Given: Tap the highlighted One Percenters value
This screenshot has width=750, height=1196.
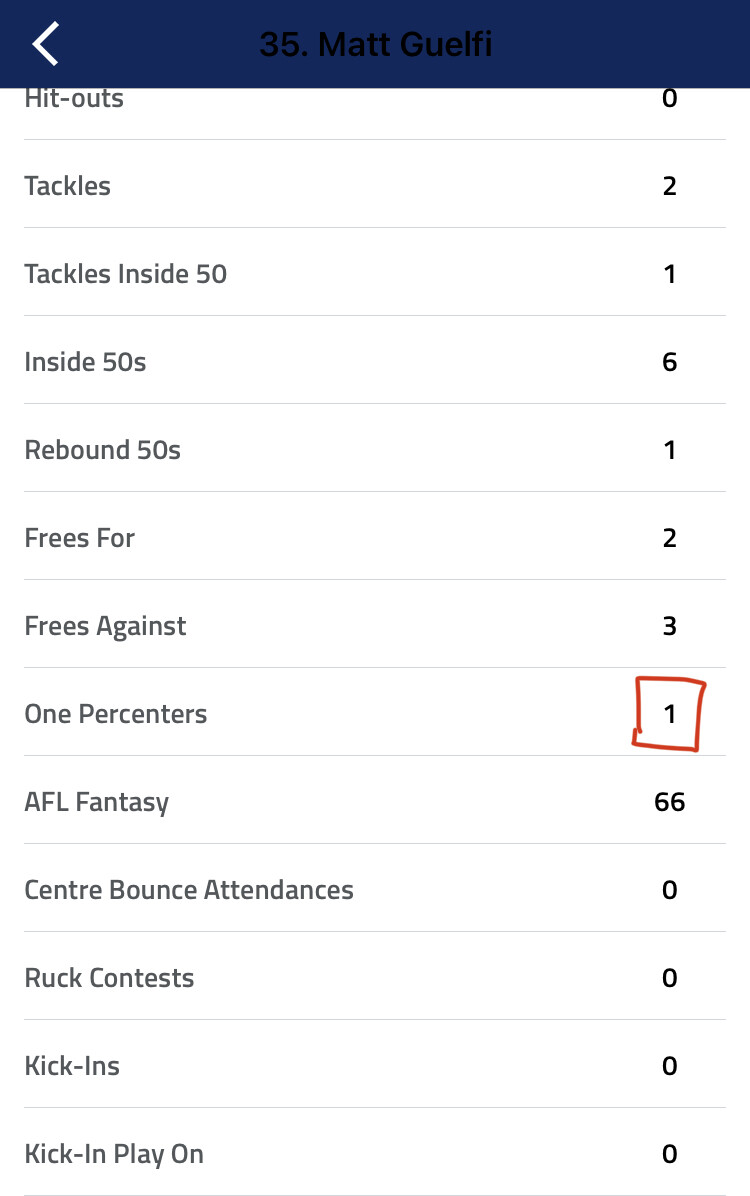Looking at the screenshot, I should coord(669,714).
